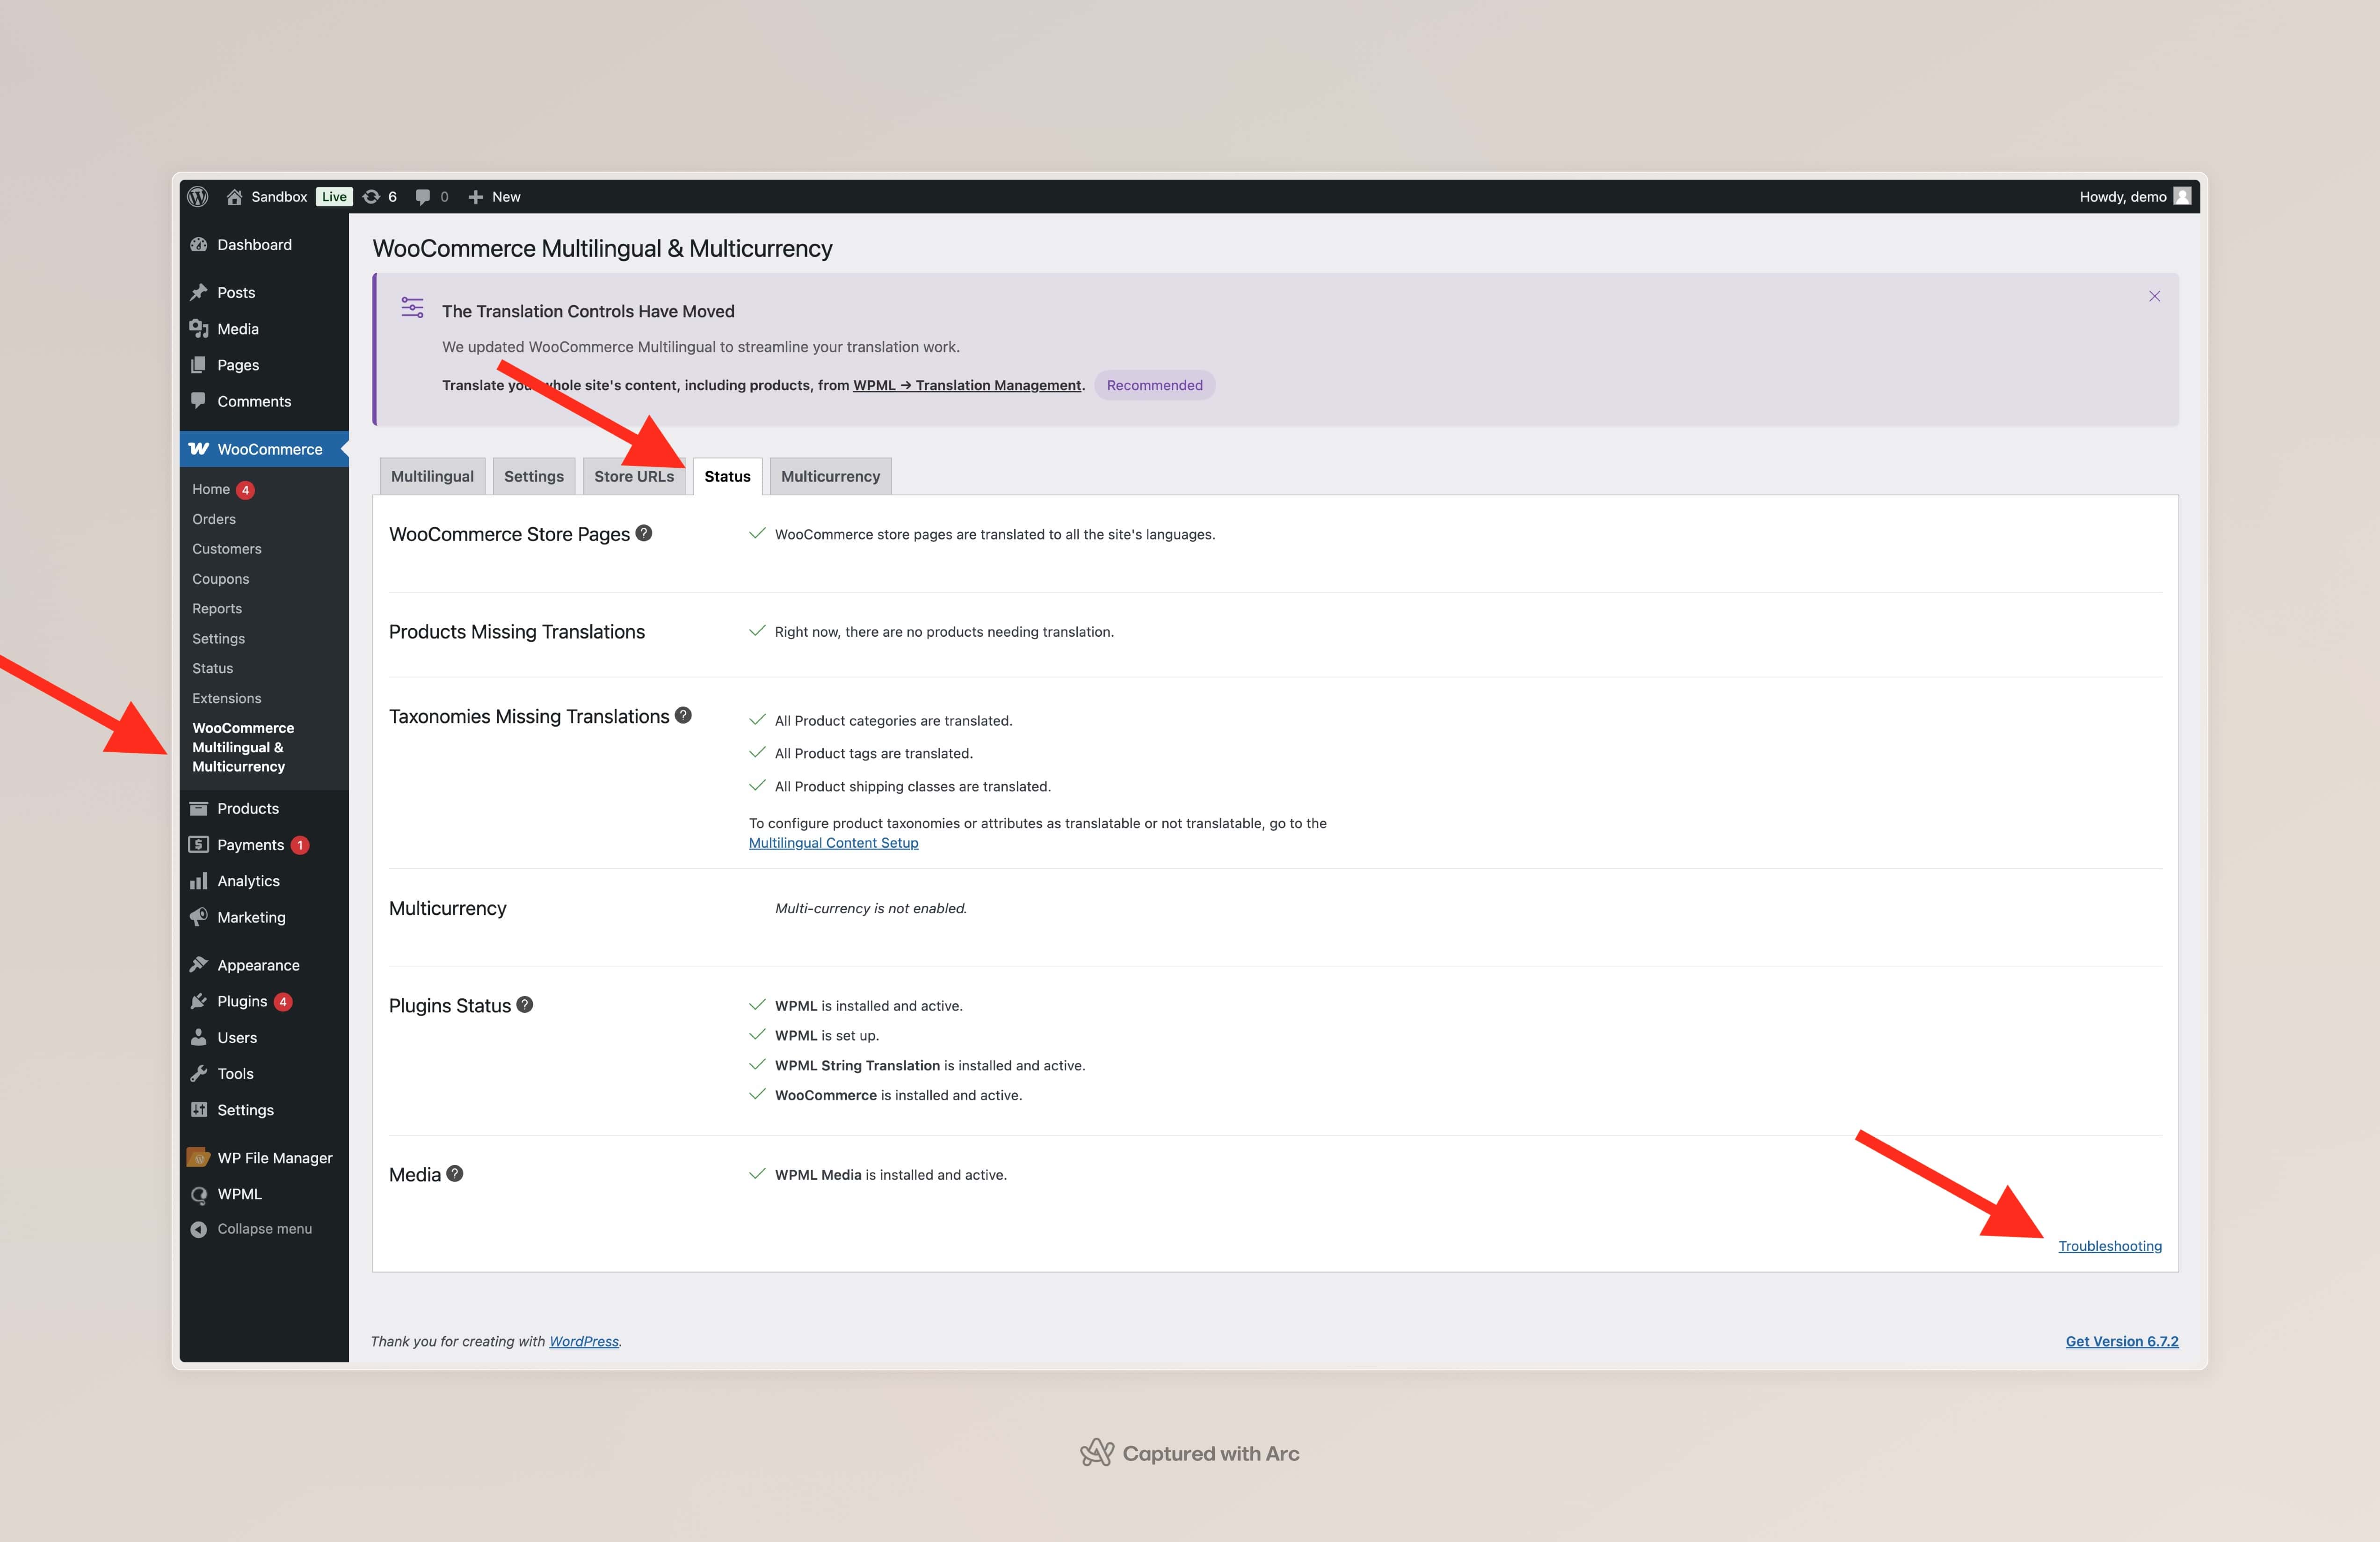Click the WordPress logo icon
The width and height of the screenshot is (2380, 1542).
tap(198, 196)
